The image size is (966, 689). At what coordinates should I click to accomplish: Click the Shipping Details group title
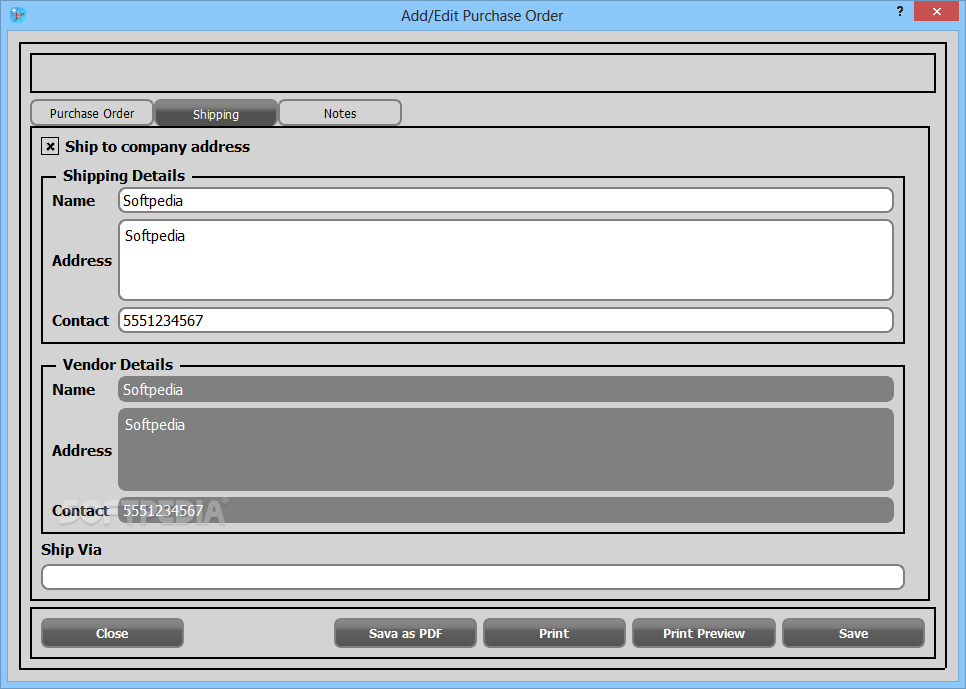(x=124, y=176)
